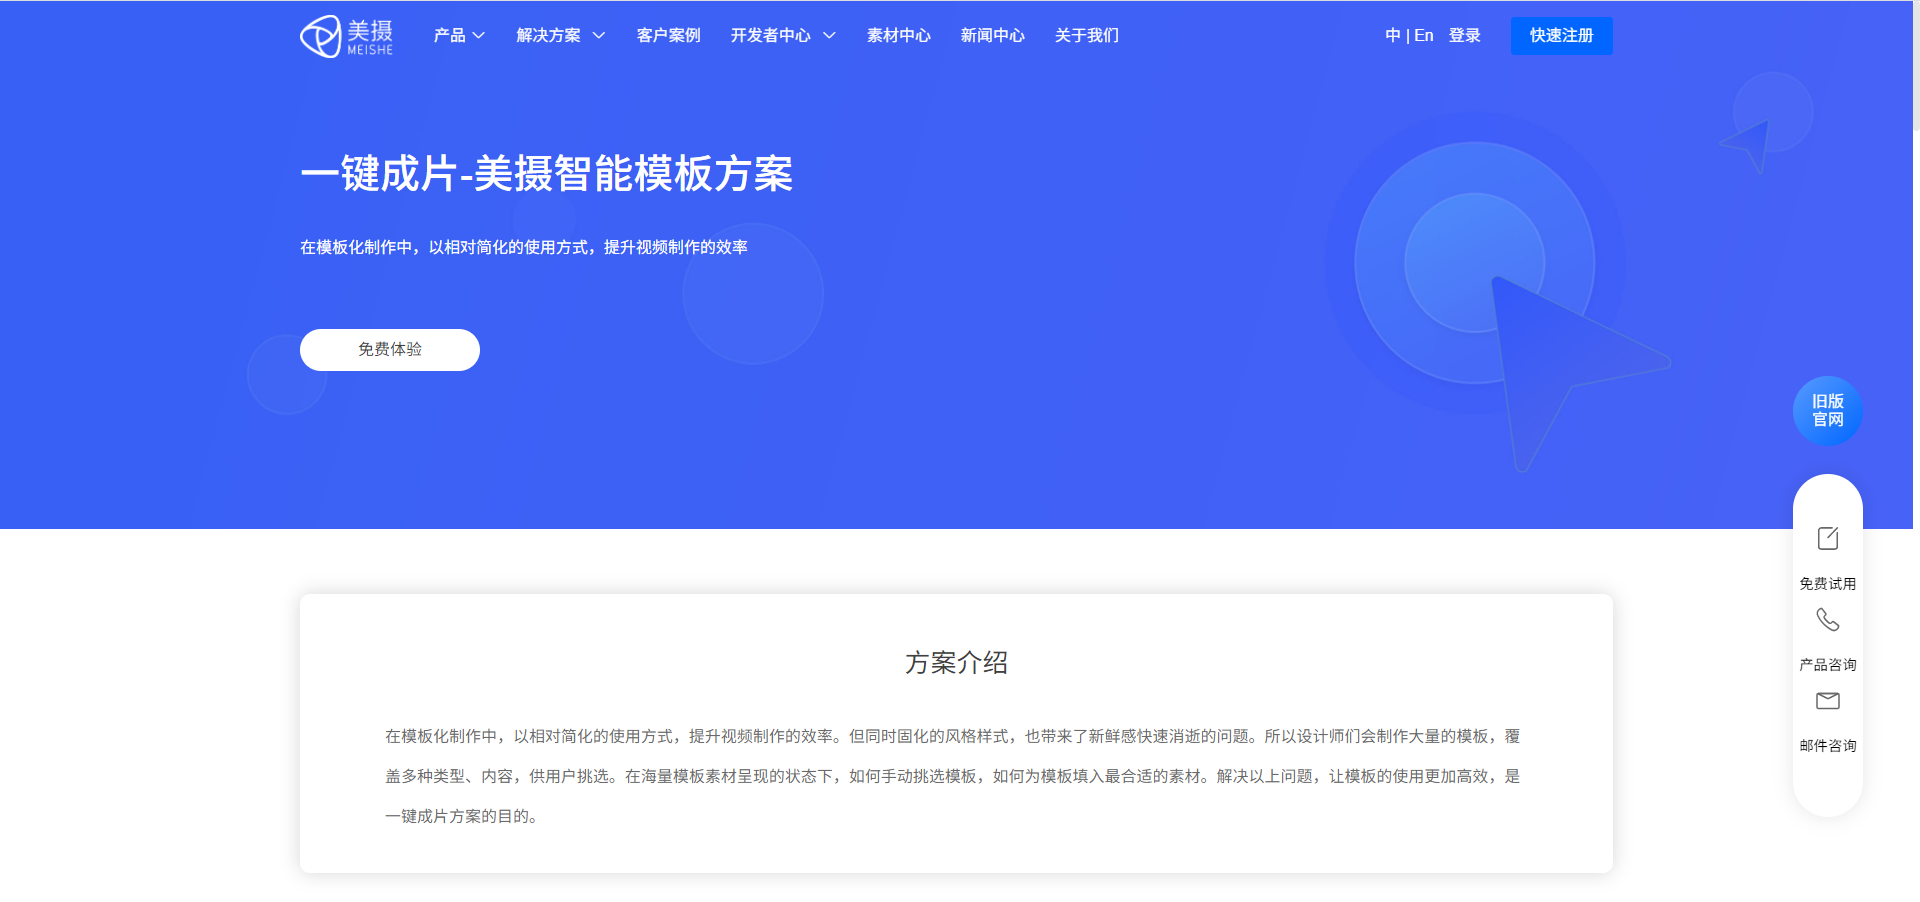Image resolution: width=1920 pixels, height=902 pixels.
Task: Go to 素材中心 page
Action: point(898,35)
